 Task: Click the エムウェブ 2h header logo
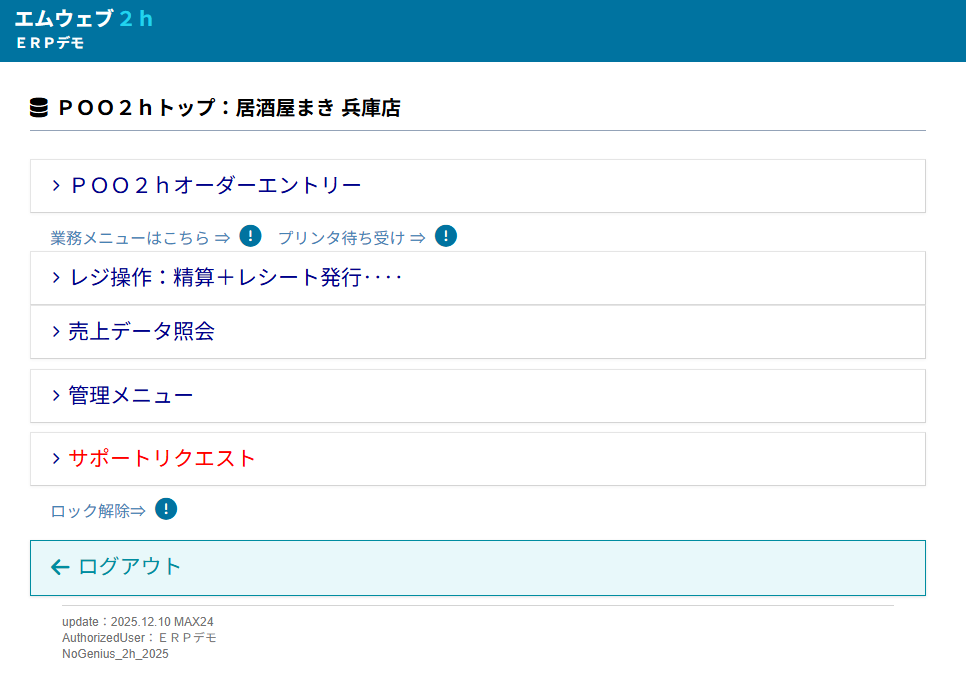point(84,19)
